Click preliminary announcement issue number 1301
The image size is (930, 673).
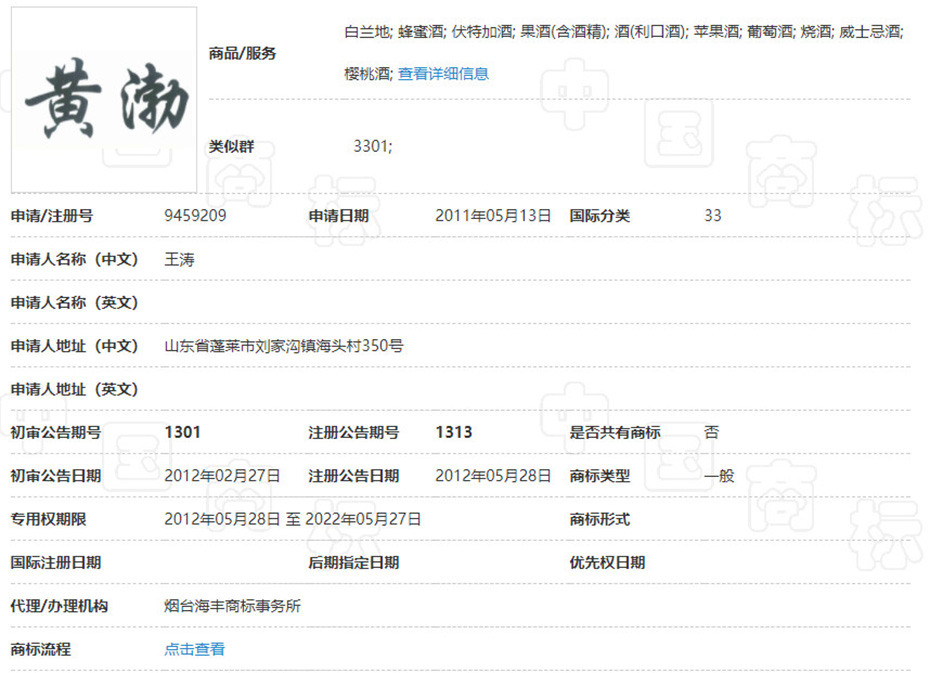coord(182,433)
